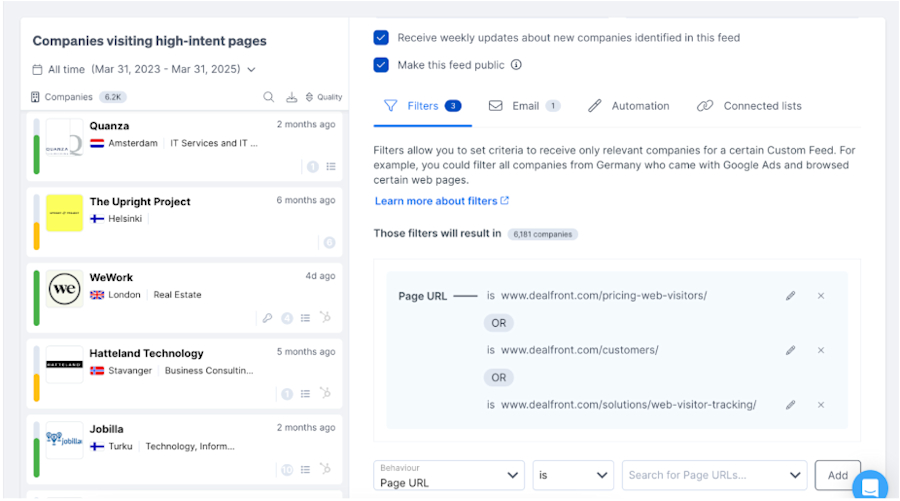Open the Quanza company card
900x501 pixels.
coord(184,146)
